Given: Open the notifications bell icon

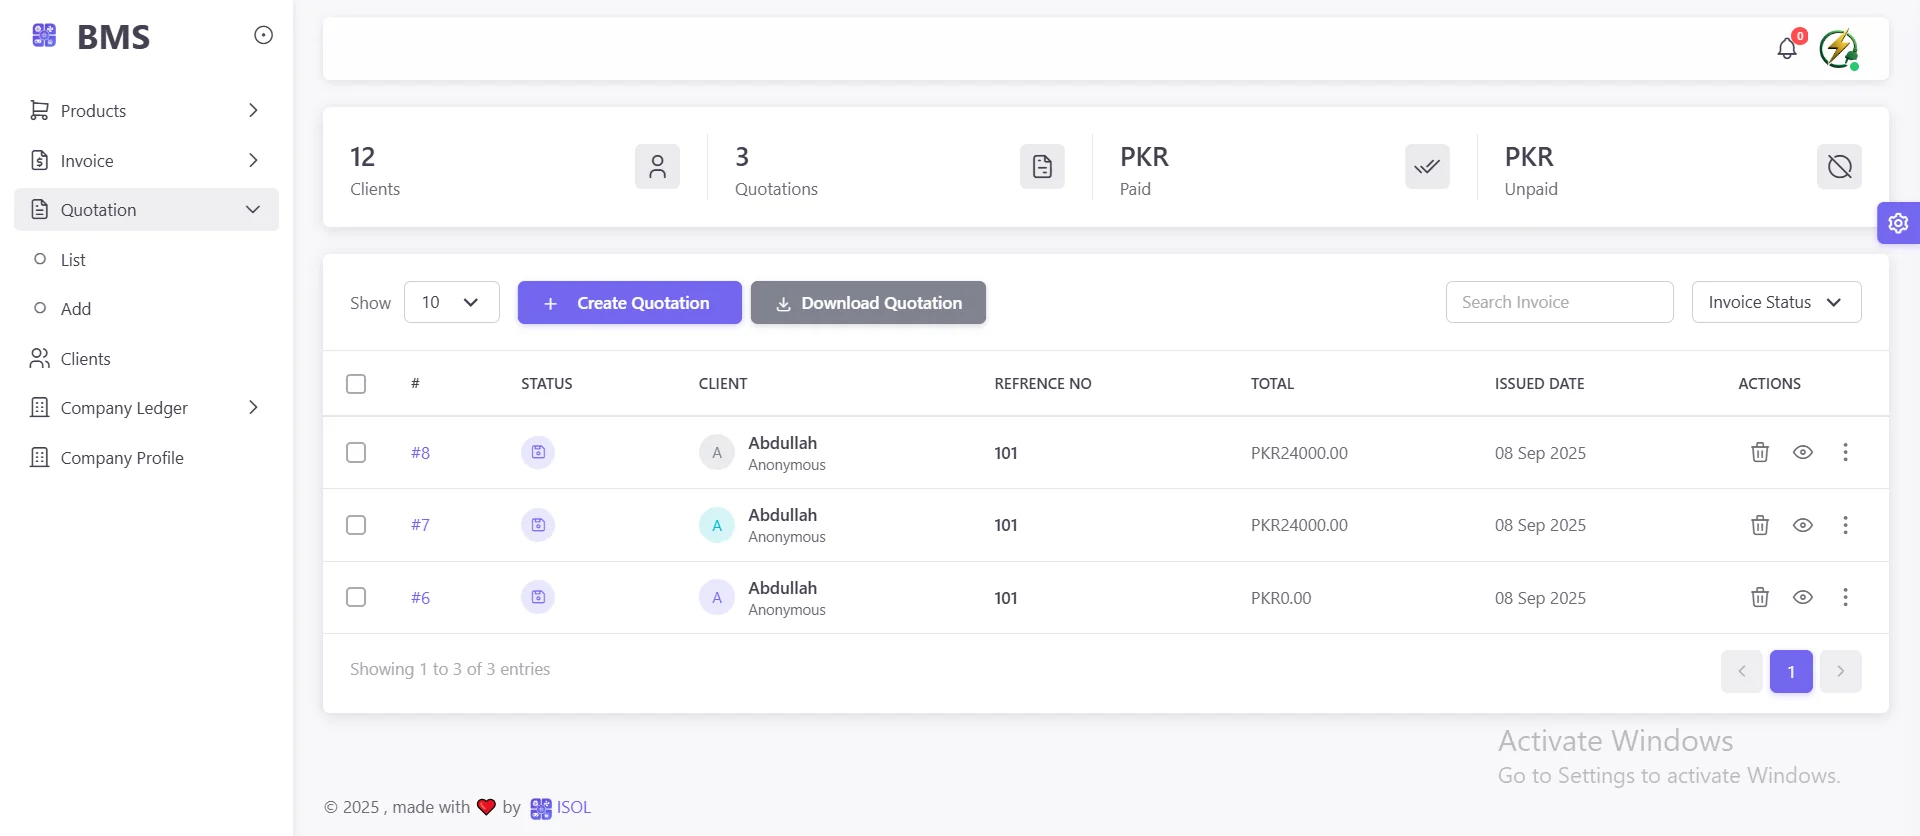Looking at the screenshot, I should click(1787, 48).
